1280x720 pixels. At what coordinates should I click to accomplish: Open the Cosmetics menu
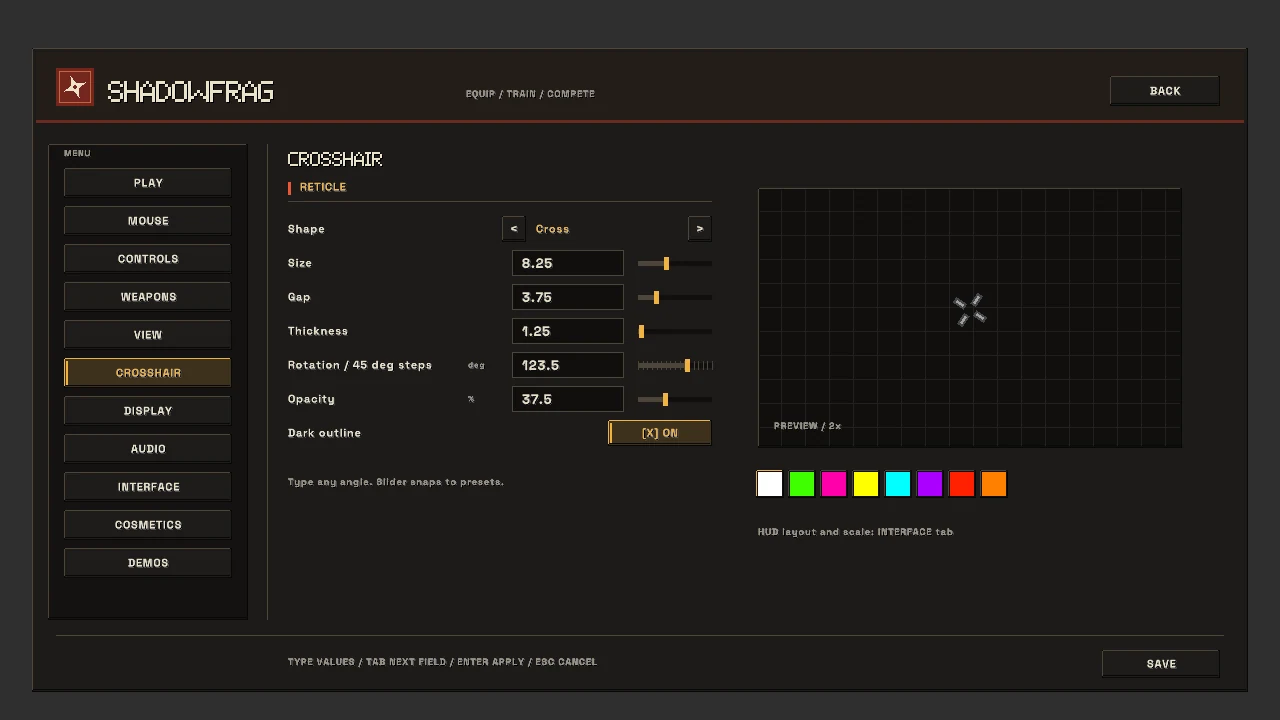click(148, 525)
